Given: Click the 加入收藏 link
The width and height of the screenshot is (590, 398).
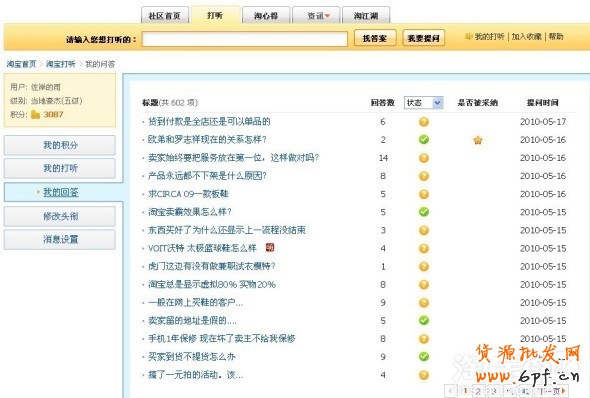Looking at the screenshot, I should tap(526, 36).
